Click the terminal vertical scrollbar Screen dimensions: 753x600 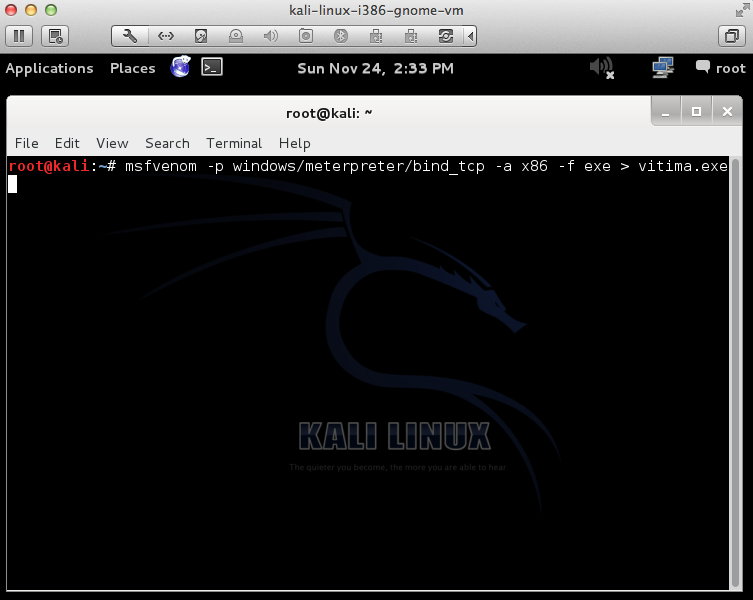[x=735, y=373]
